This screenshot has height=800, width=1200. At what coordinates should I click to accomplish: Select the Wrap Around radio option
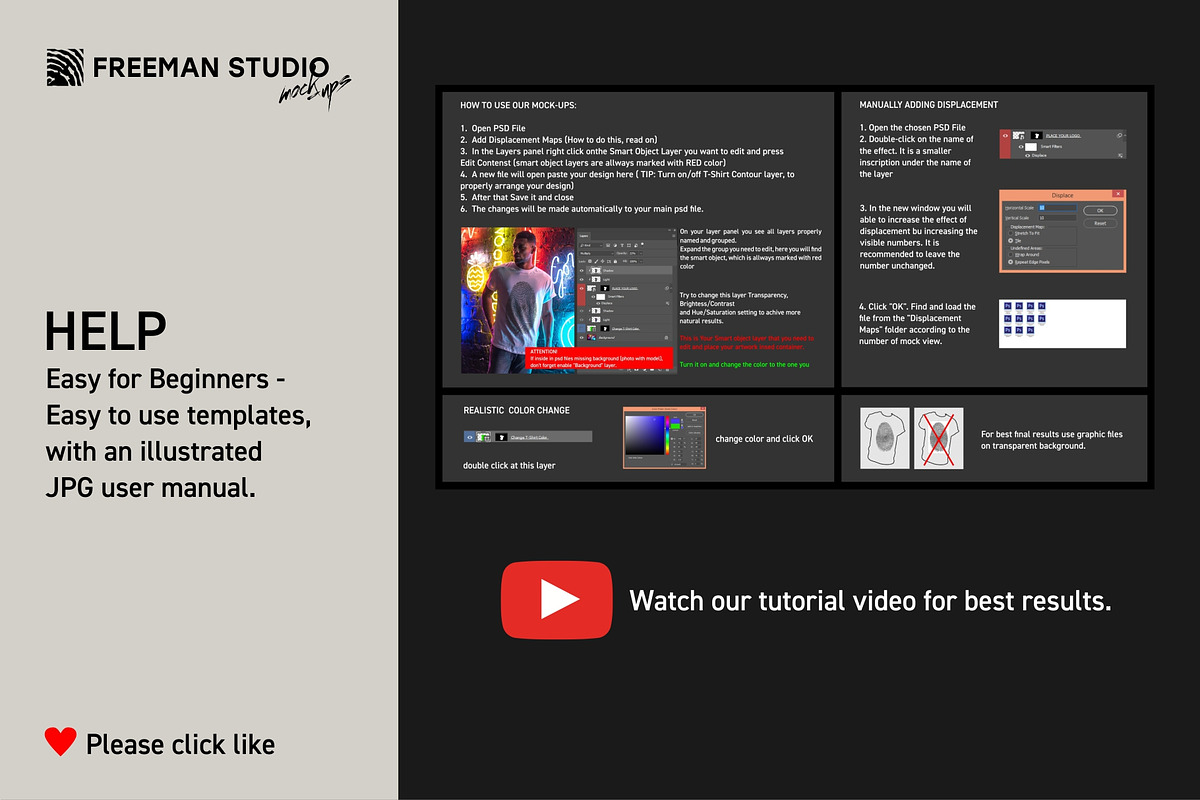(1011, 254)
